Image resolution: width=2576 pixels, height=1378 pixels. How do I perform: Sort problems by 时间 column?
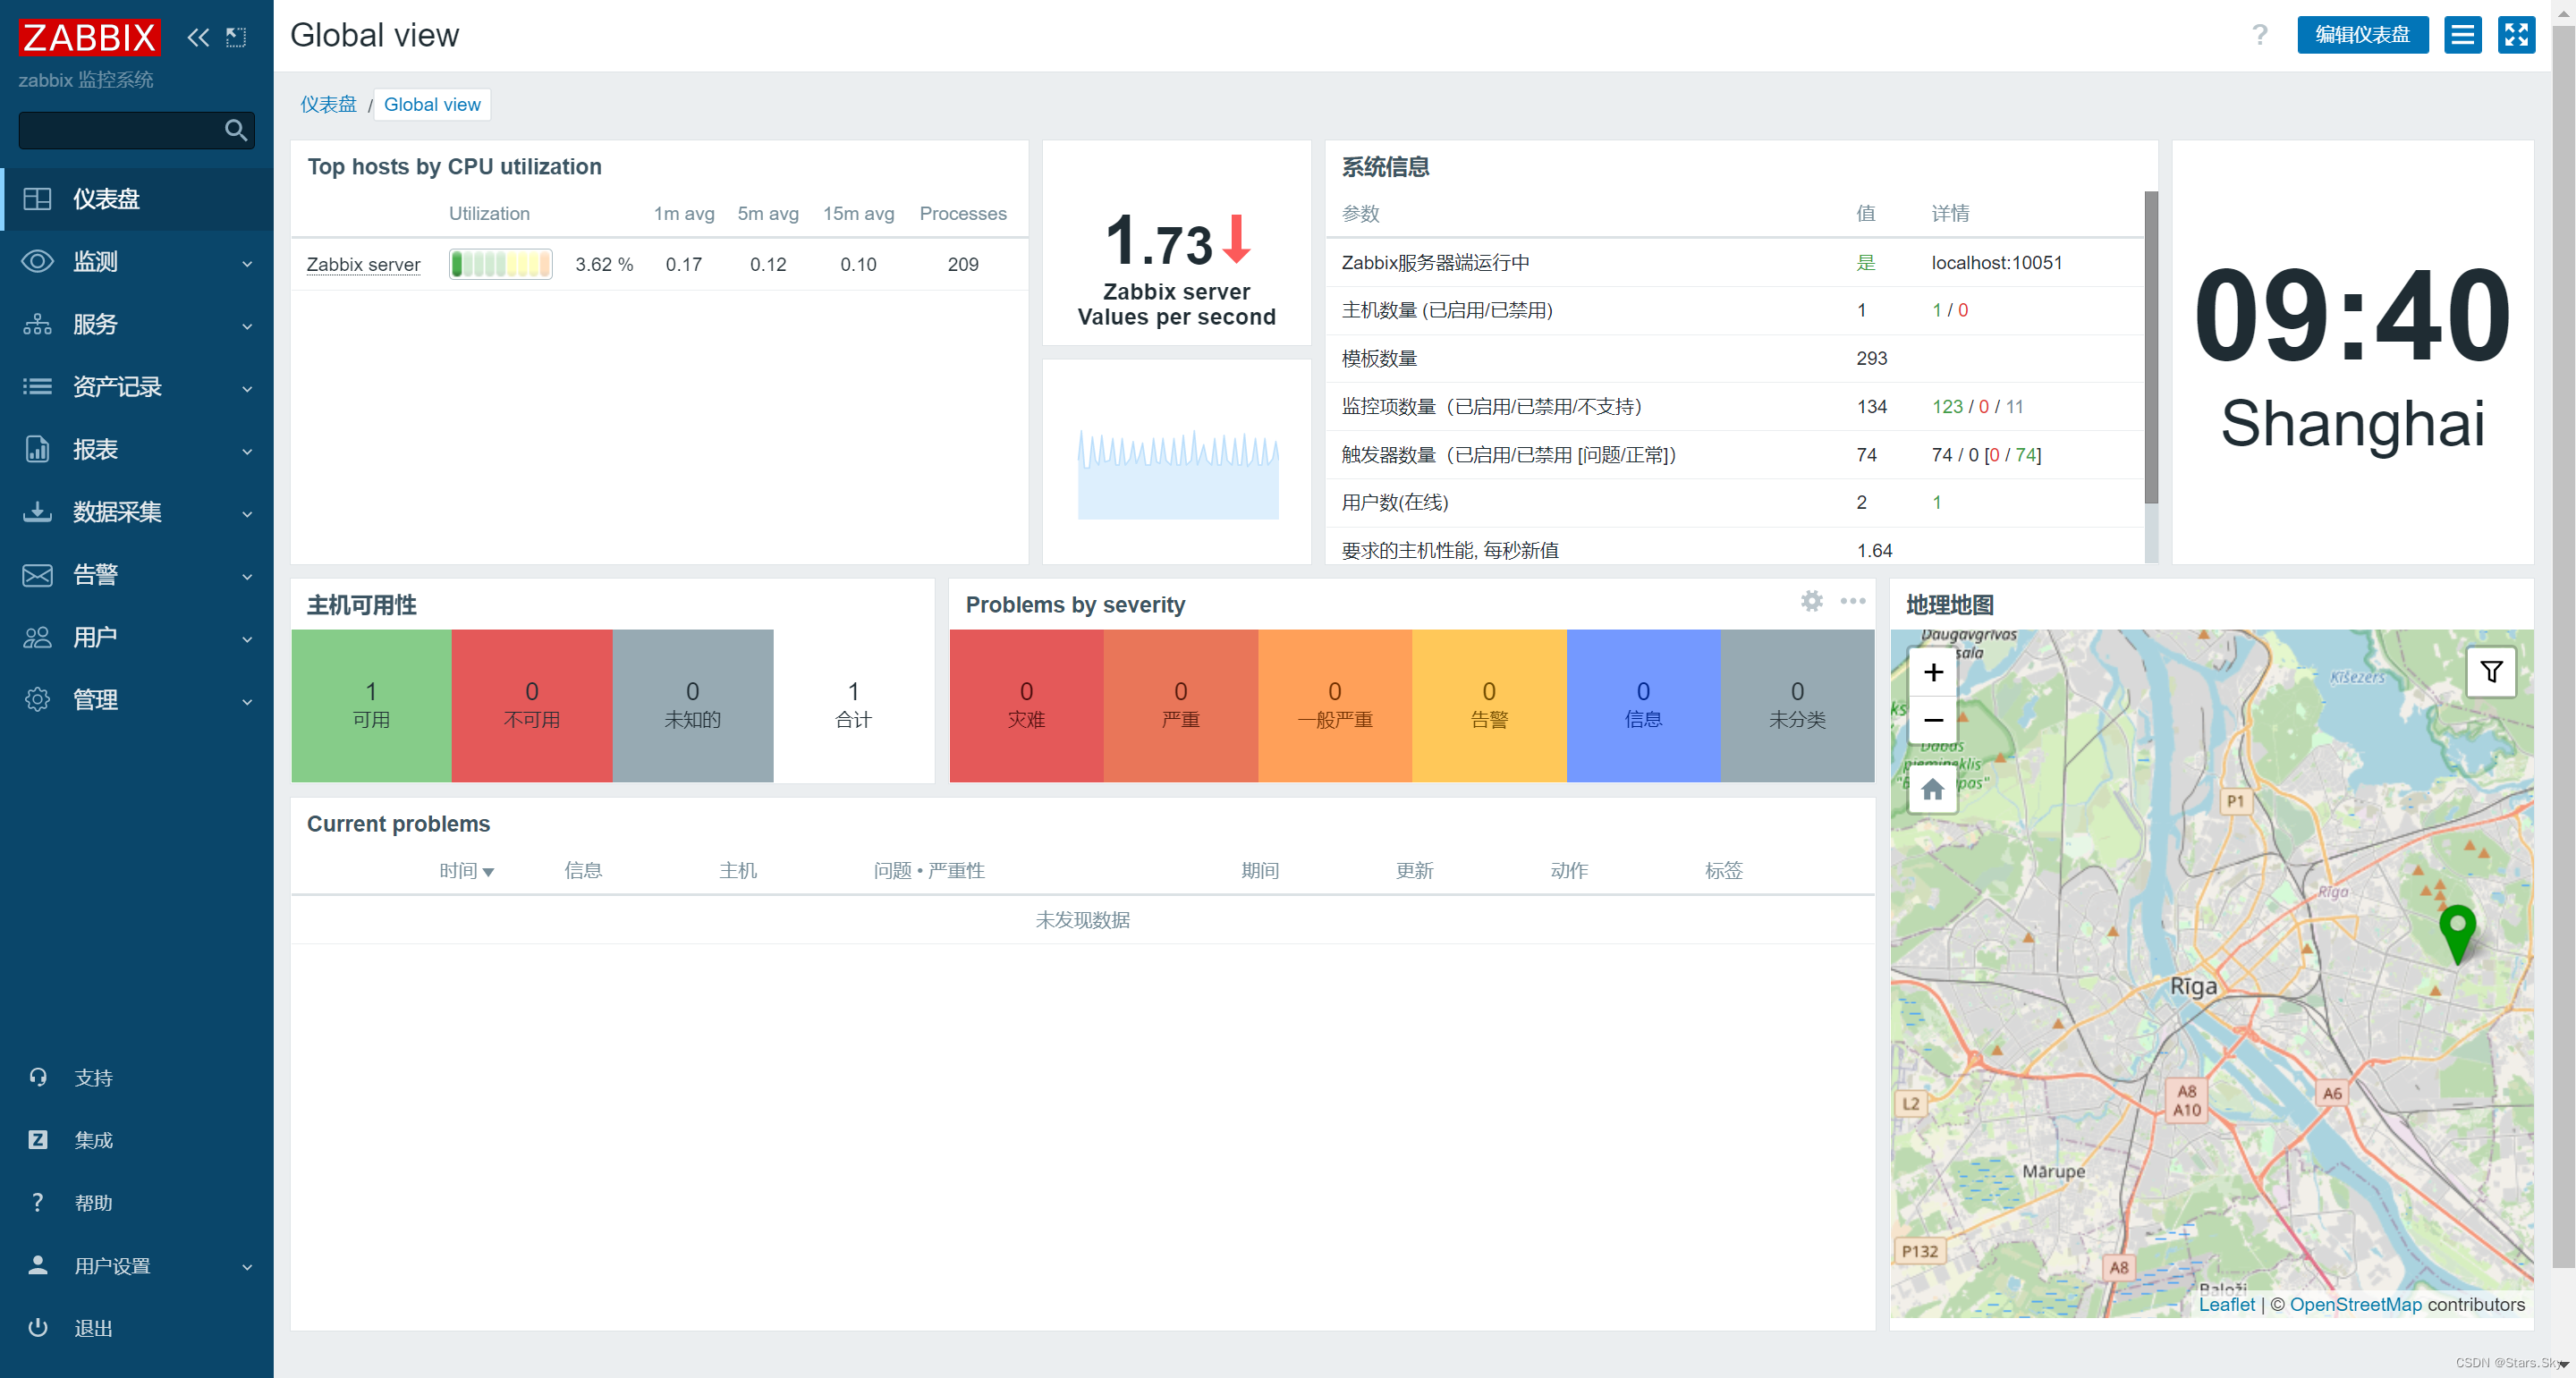[466, 870]
